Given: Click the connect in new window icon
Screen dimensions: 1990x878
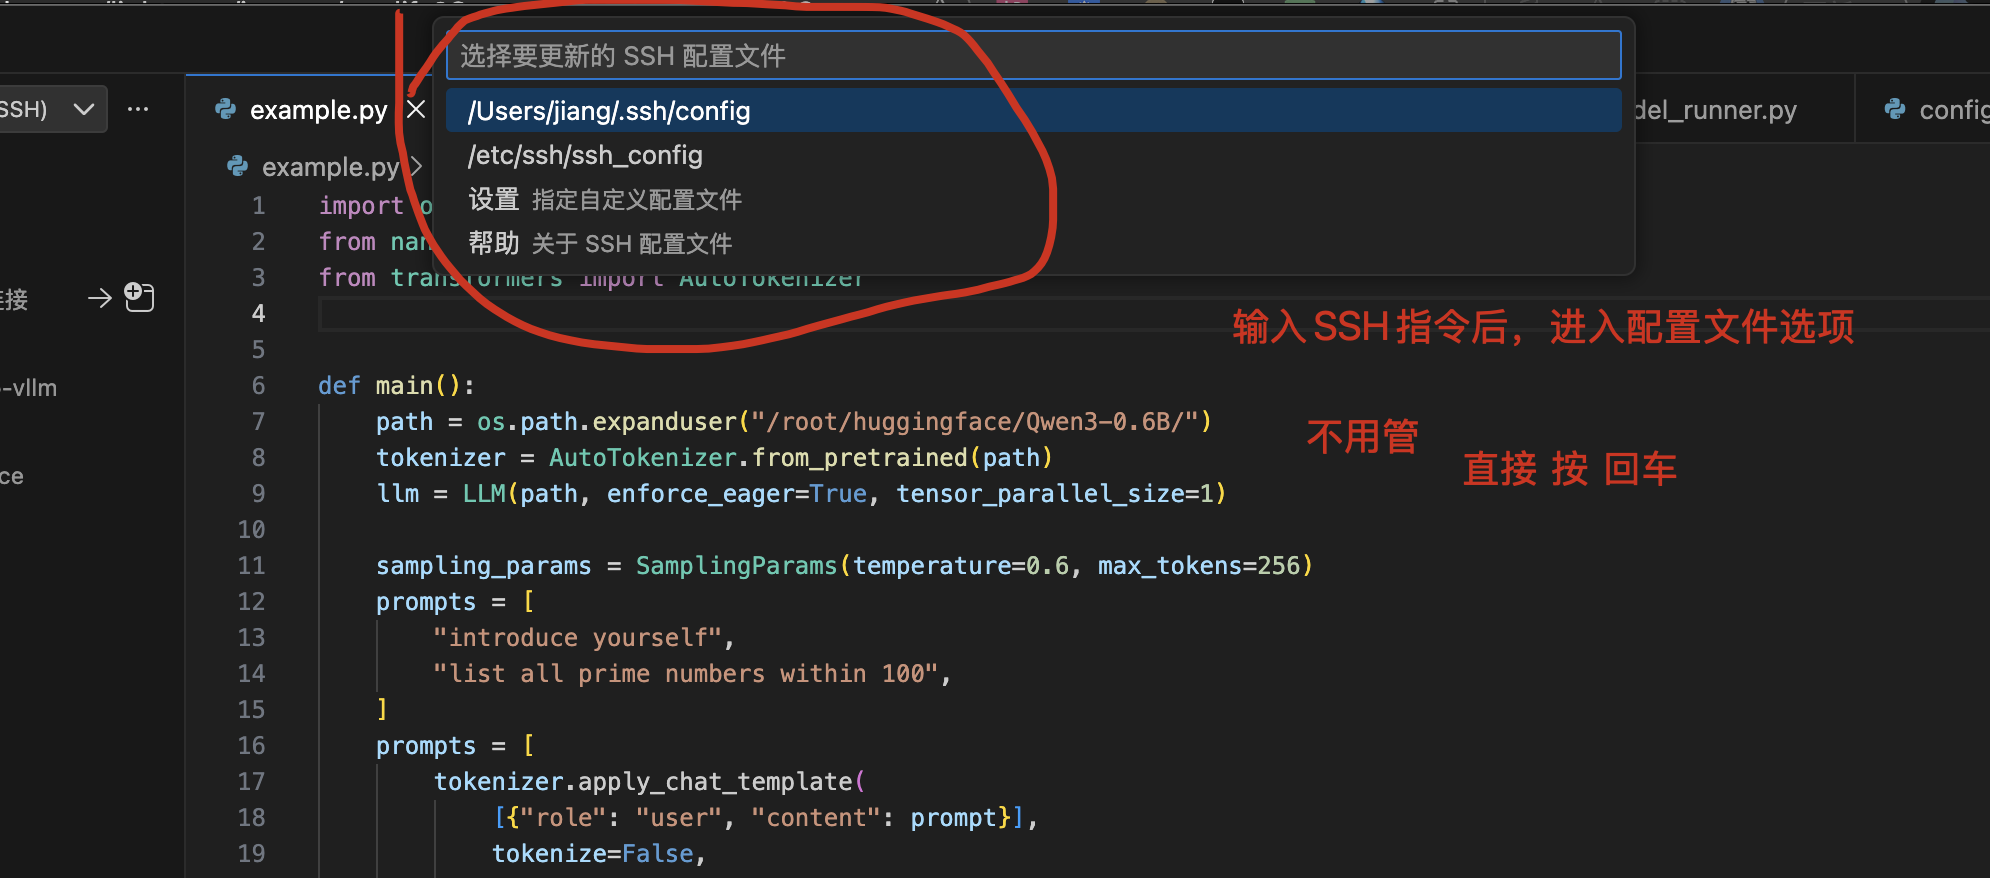Looking at the screenshot, I should [x=139, y=297].
